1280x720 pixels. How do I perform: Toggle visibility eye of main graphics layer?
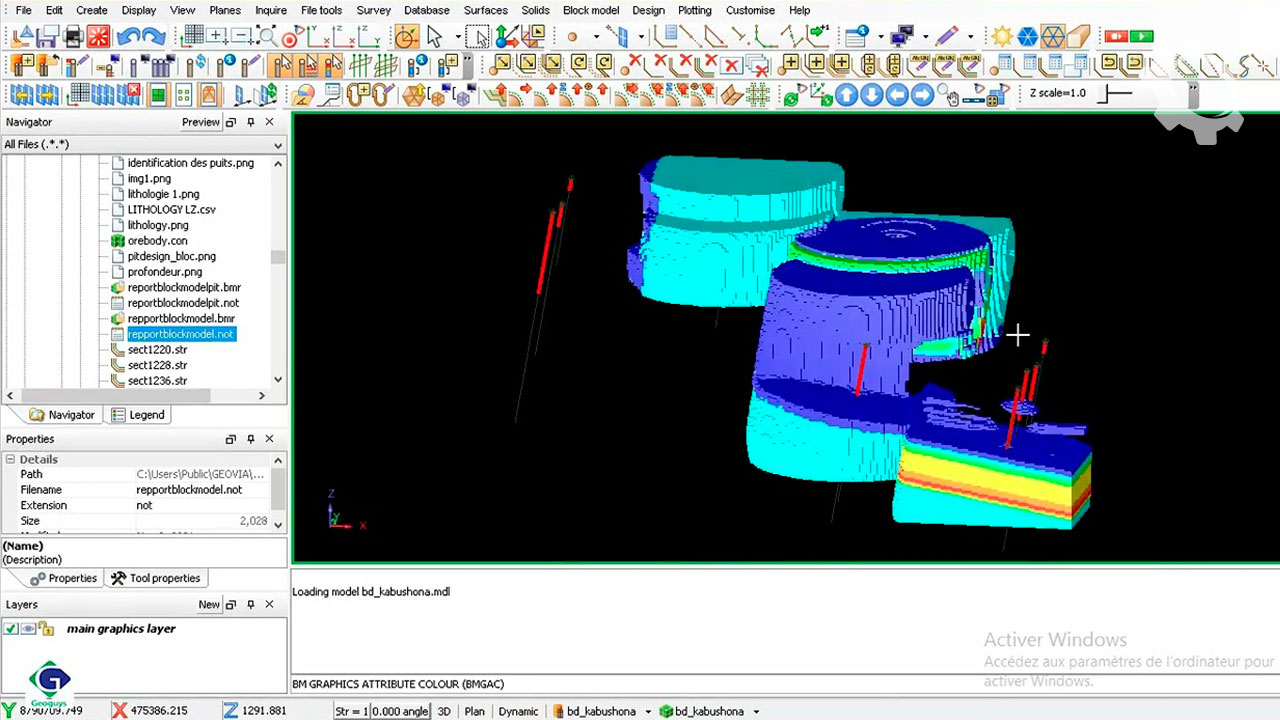(28, 629)
